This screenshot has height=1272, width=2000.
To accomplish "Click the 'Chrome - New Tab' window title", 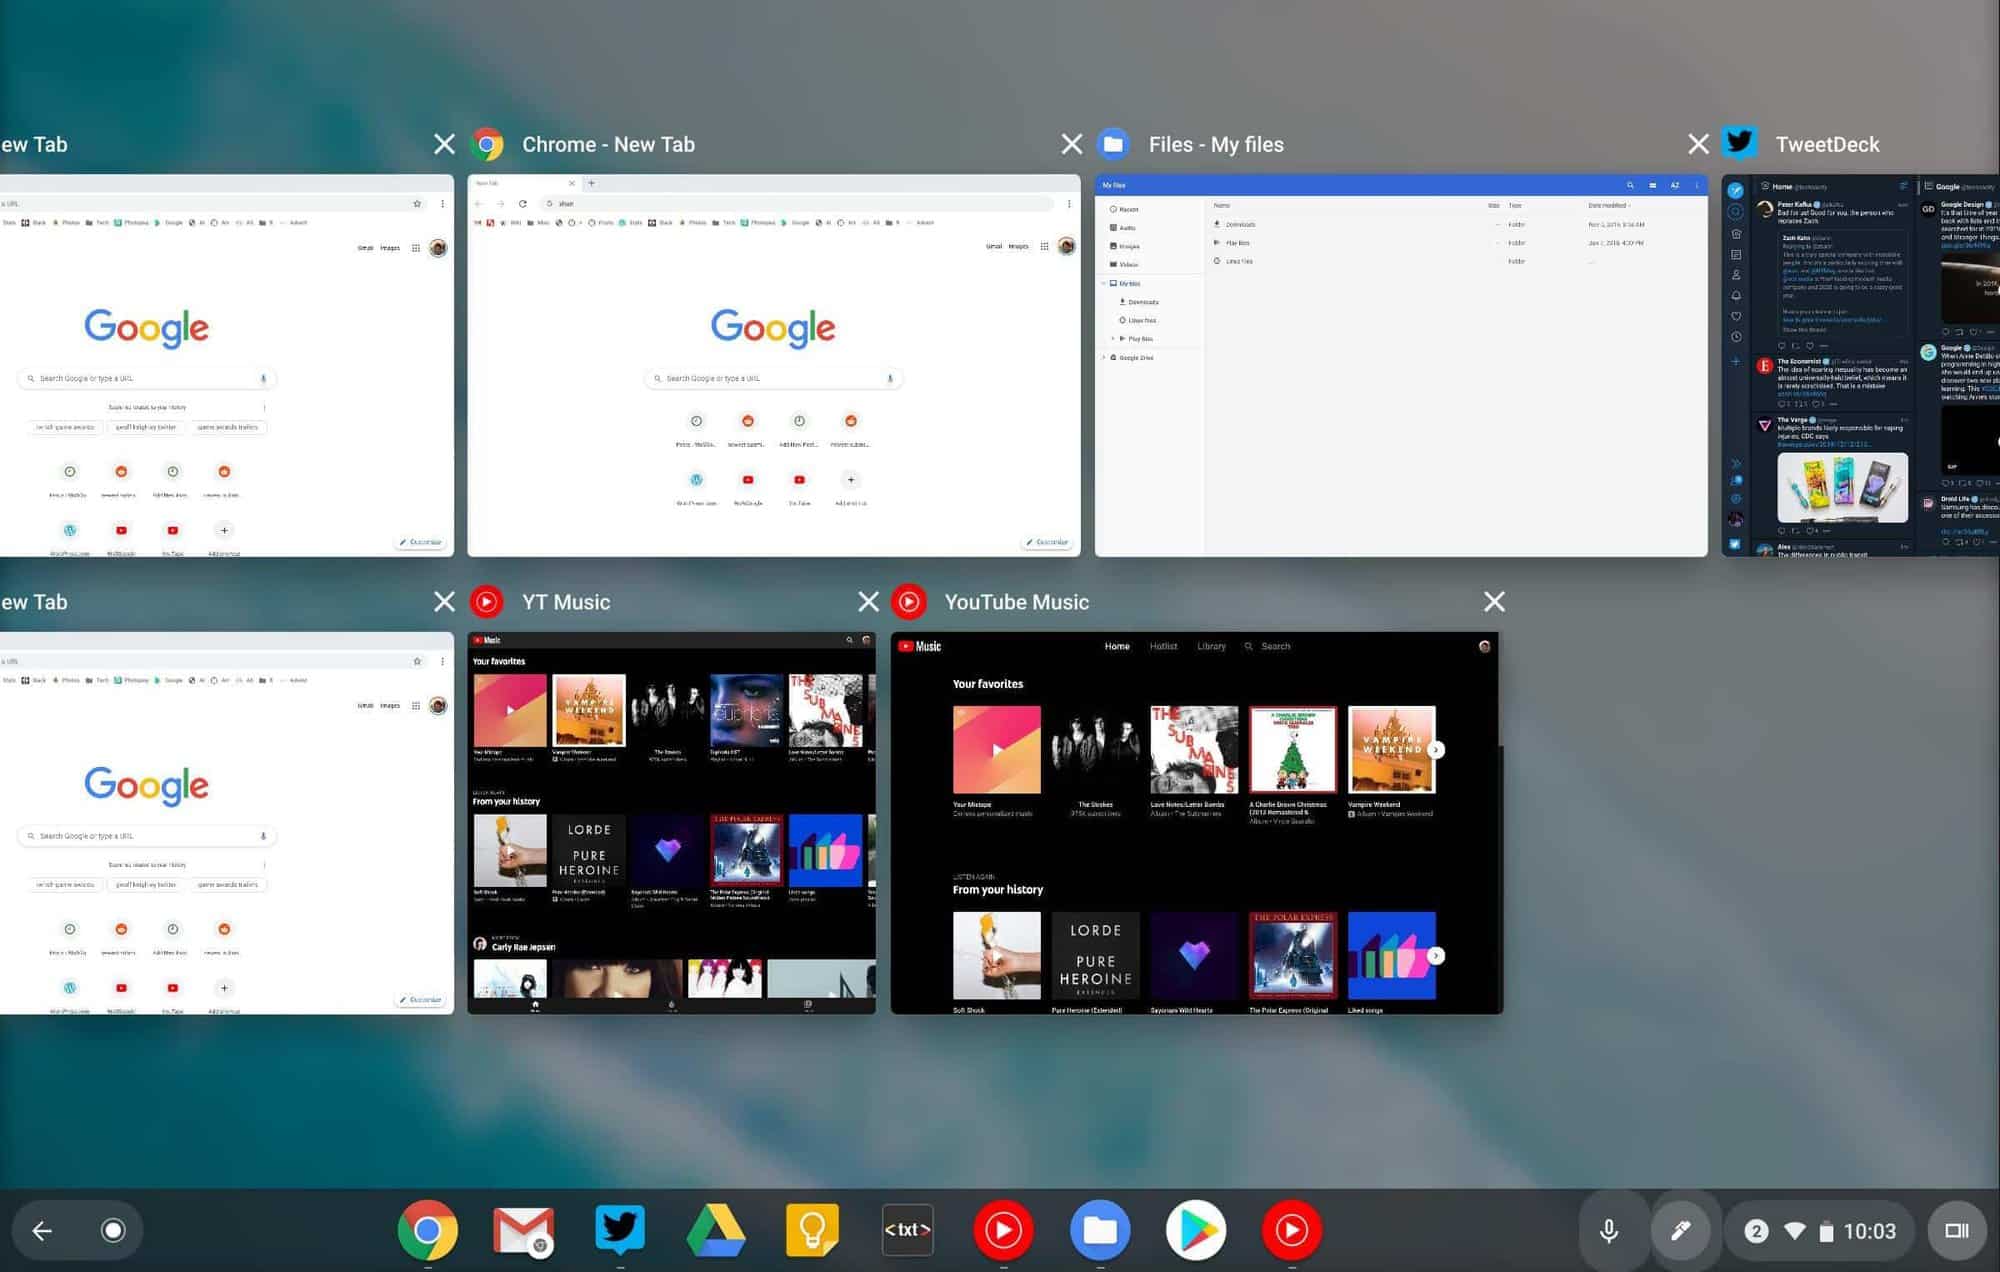I will pos(608,144).
